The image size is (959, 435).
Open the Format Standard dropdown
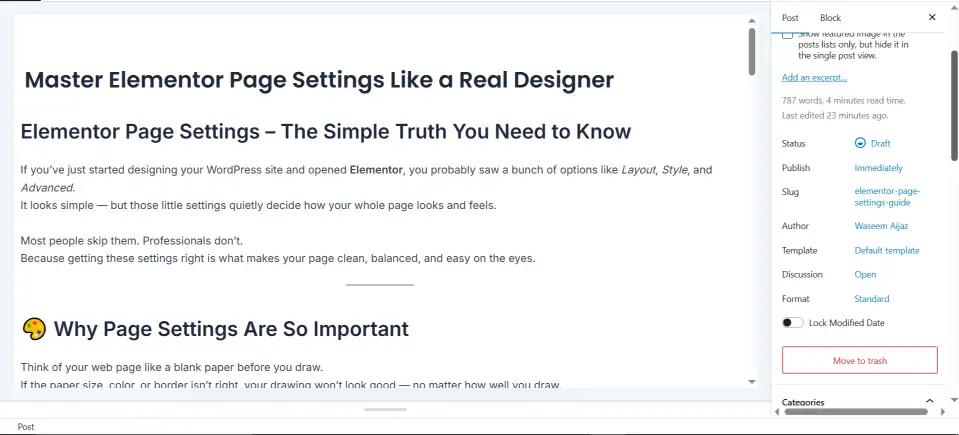coord(871,299)
